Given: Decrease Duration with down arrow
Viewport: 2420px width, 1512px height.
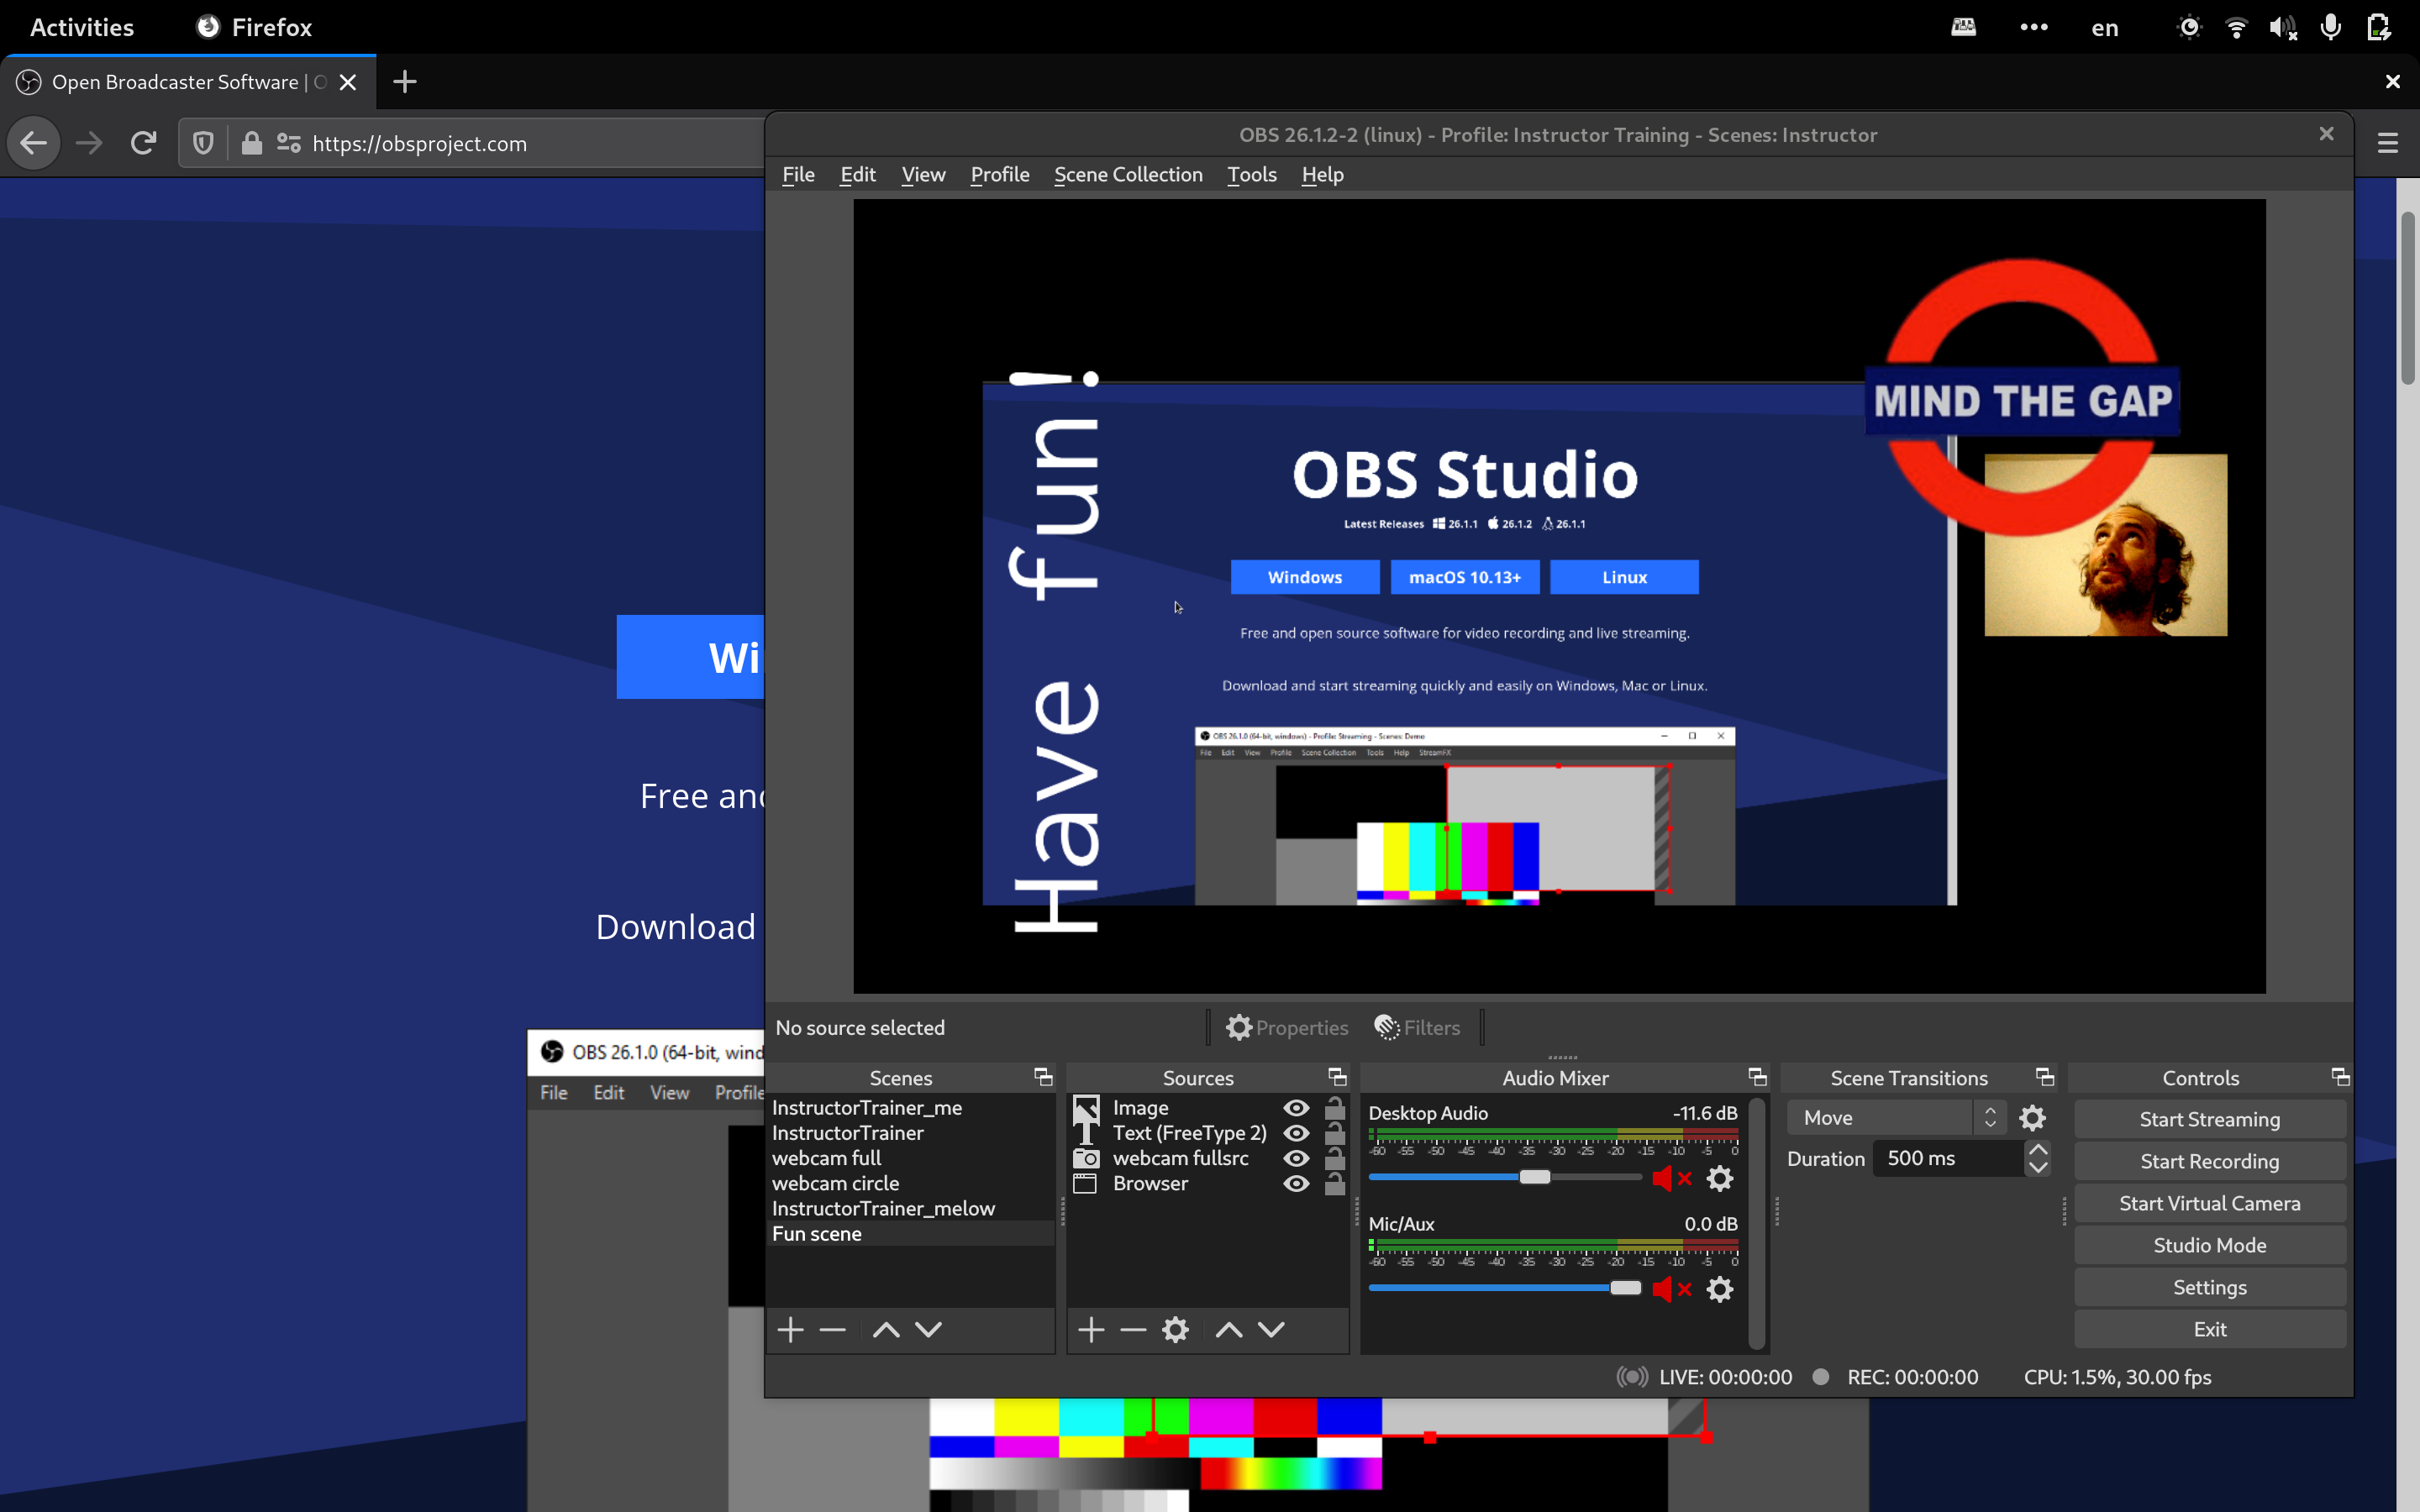Looking at the screenshot, I should [2038, 1167].
